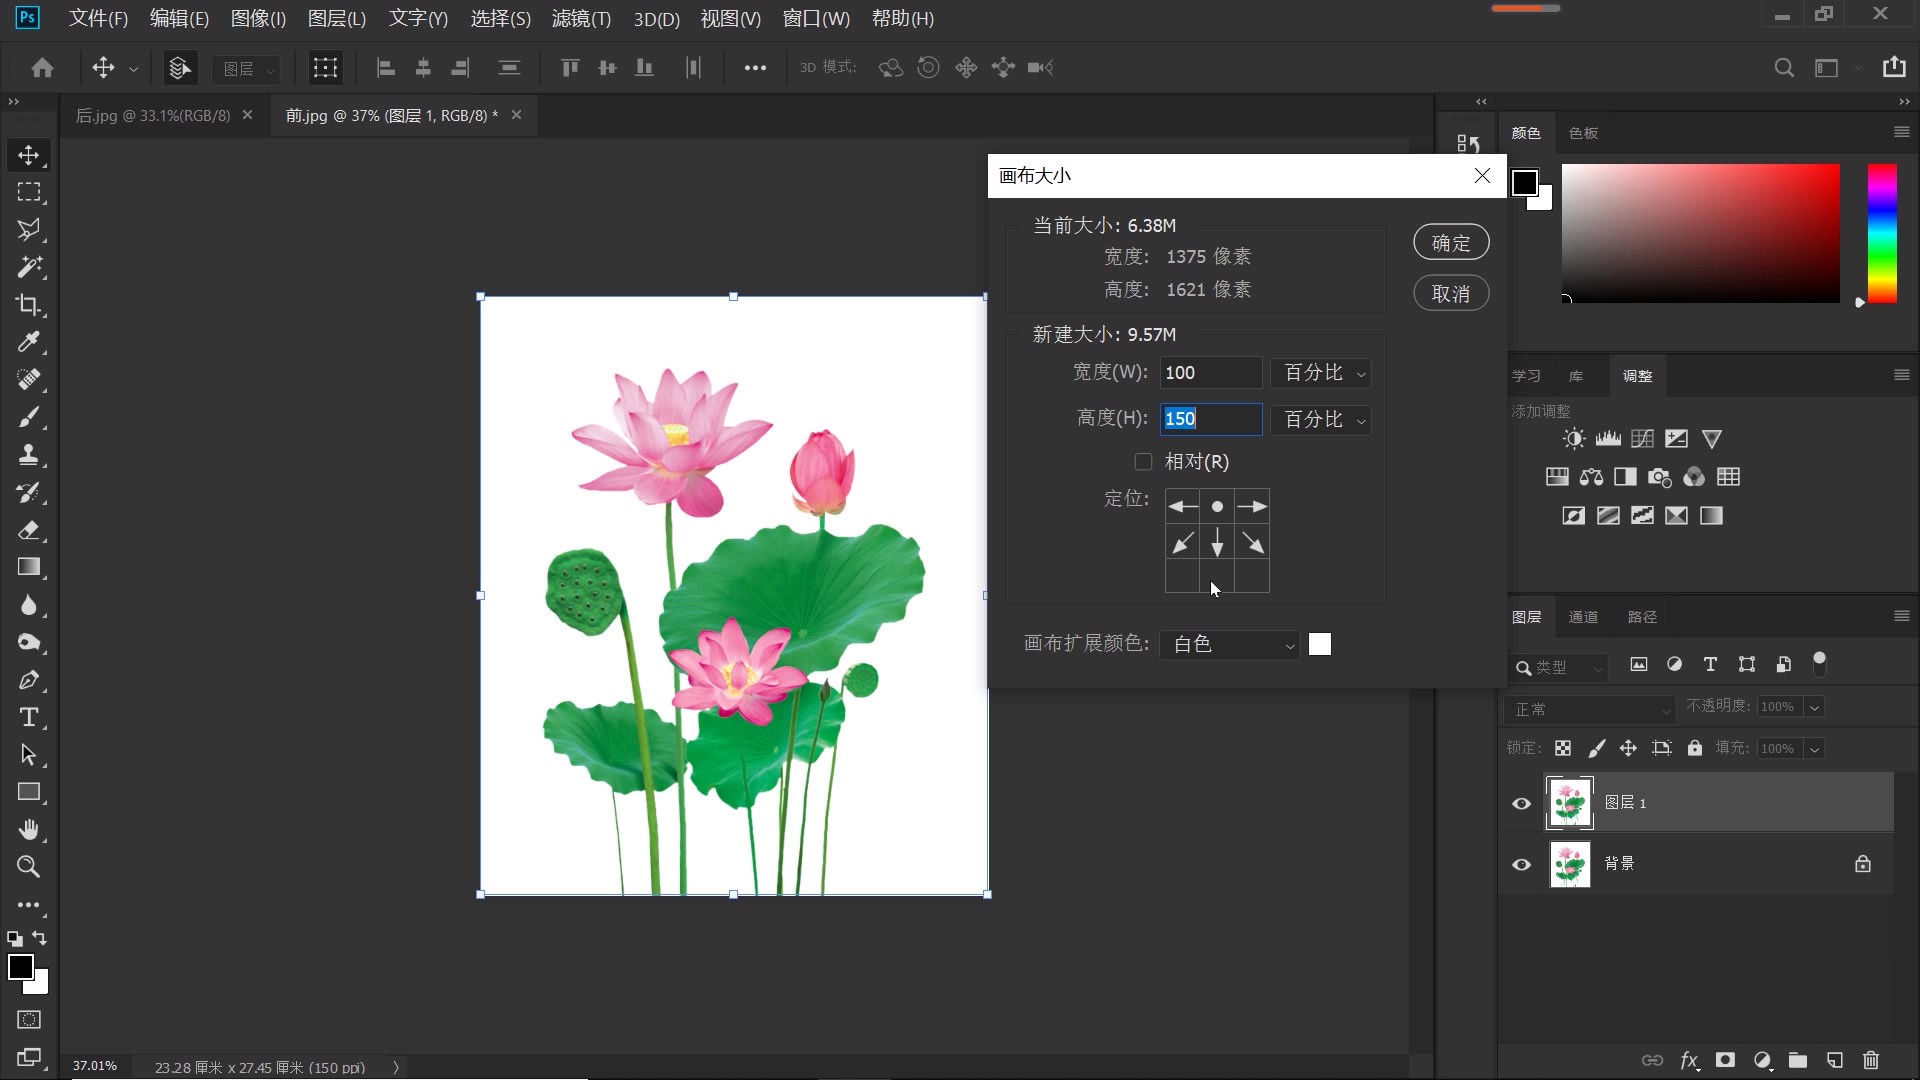
Task: Open the canvas extension color dropdown
Action: click(1229, 645)
